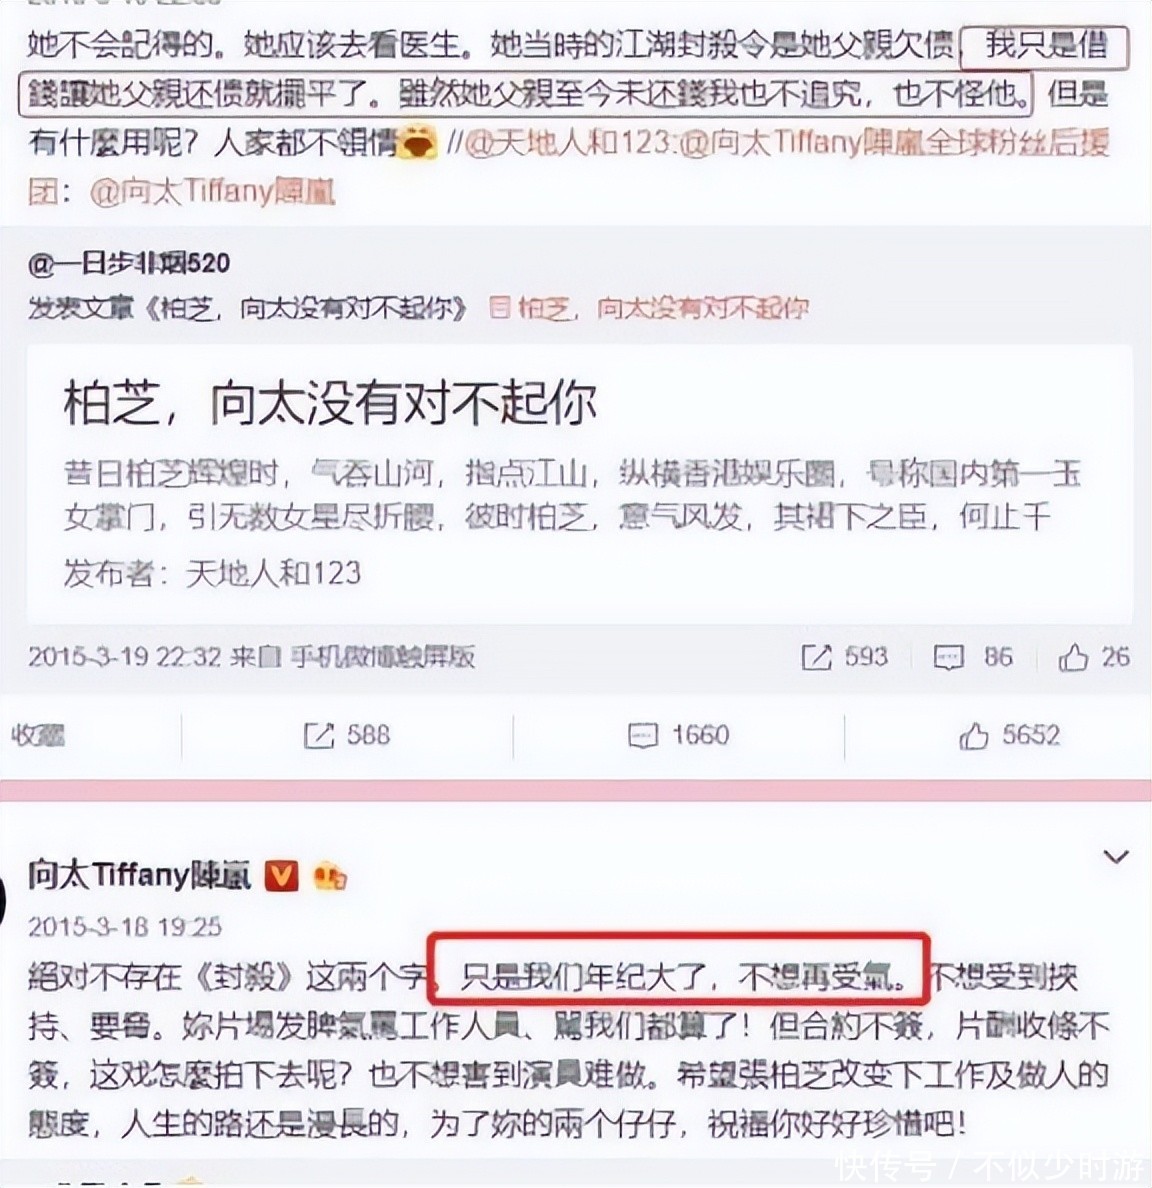Viewport: 1152px width, 1188px height.
Task: Open the @一日步非烟520 profile link
Action: [x=129, y=264]
